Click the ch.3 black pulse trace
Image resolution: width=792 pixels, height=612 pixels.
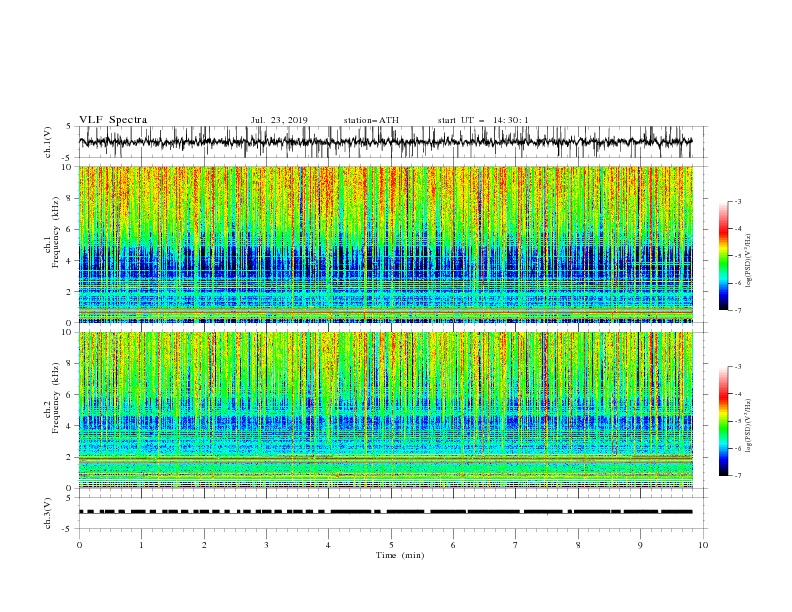pos(385,512)
